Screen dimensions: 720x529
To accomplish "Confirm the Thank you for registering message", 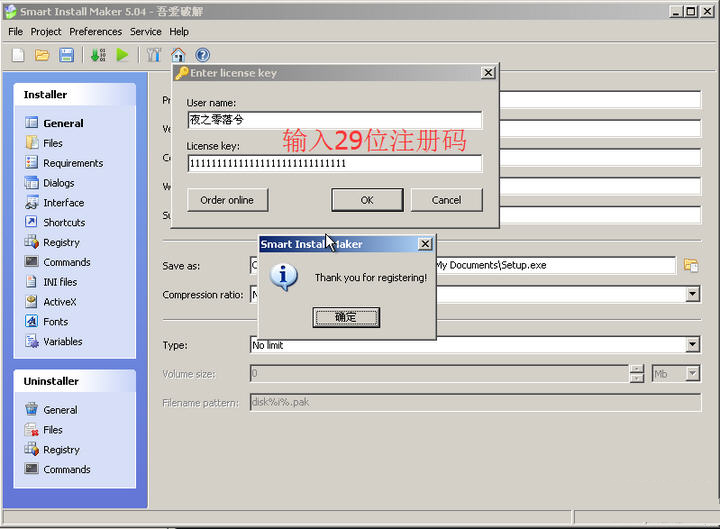I will [346, 317].
